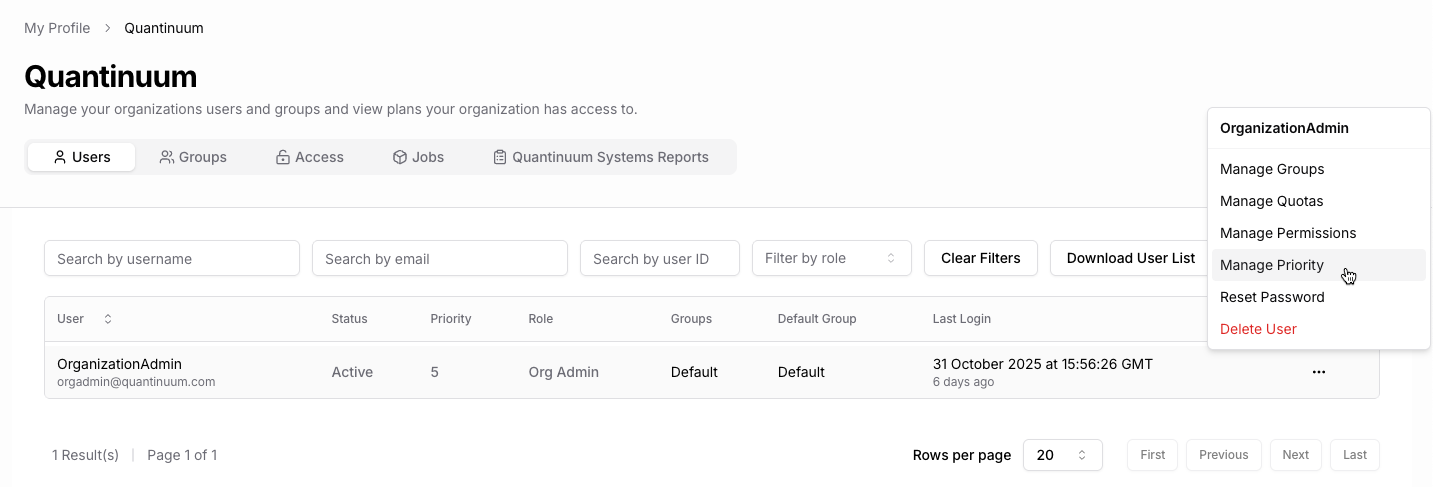Image resolution: width=1433 pixels, height=487 pixels.
Task: Focus the Search by username field
Action: 172,258
